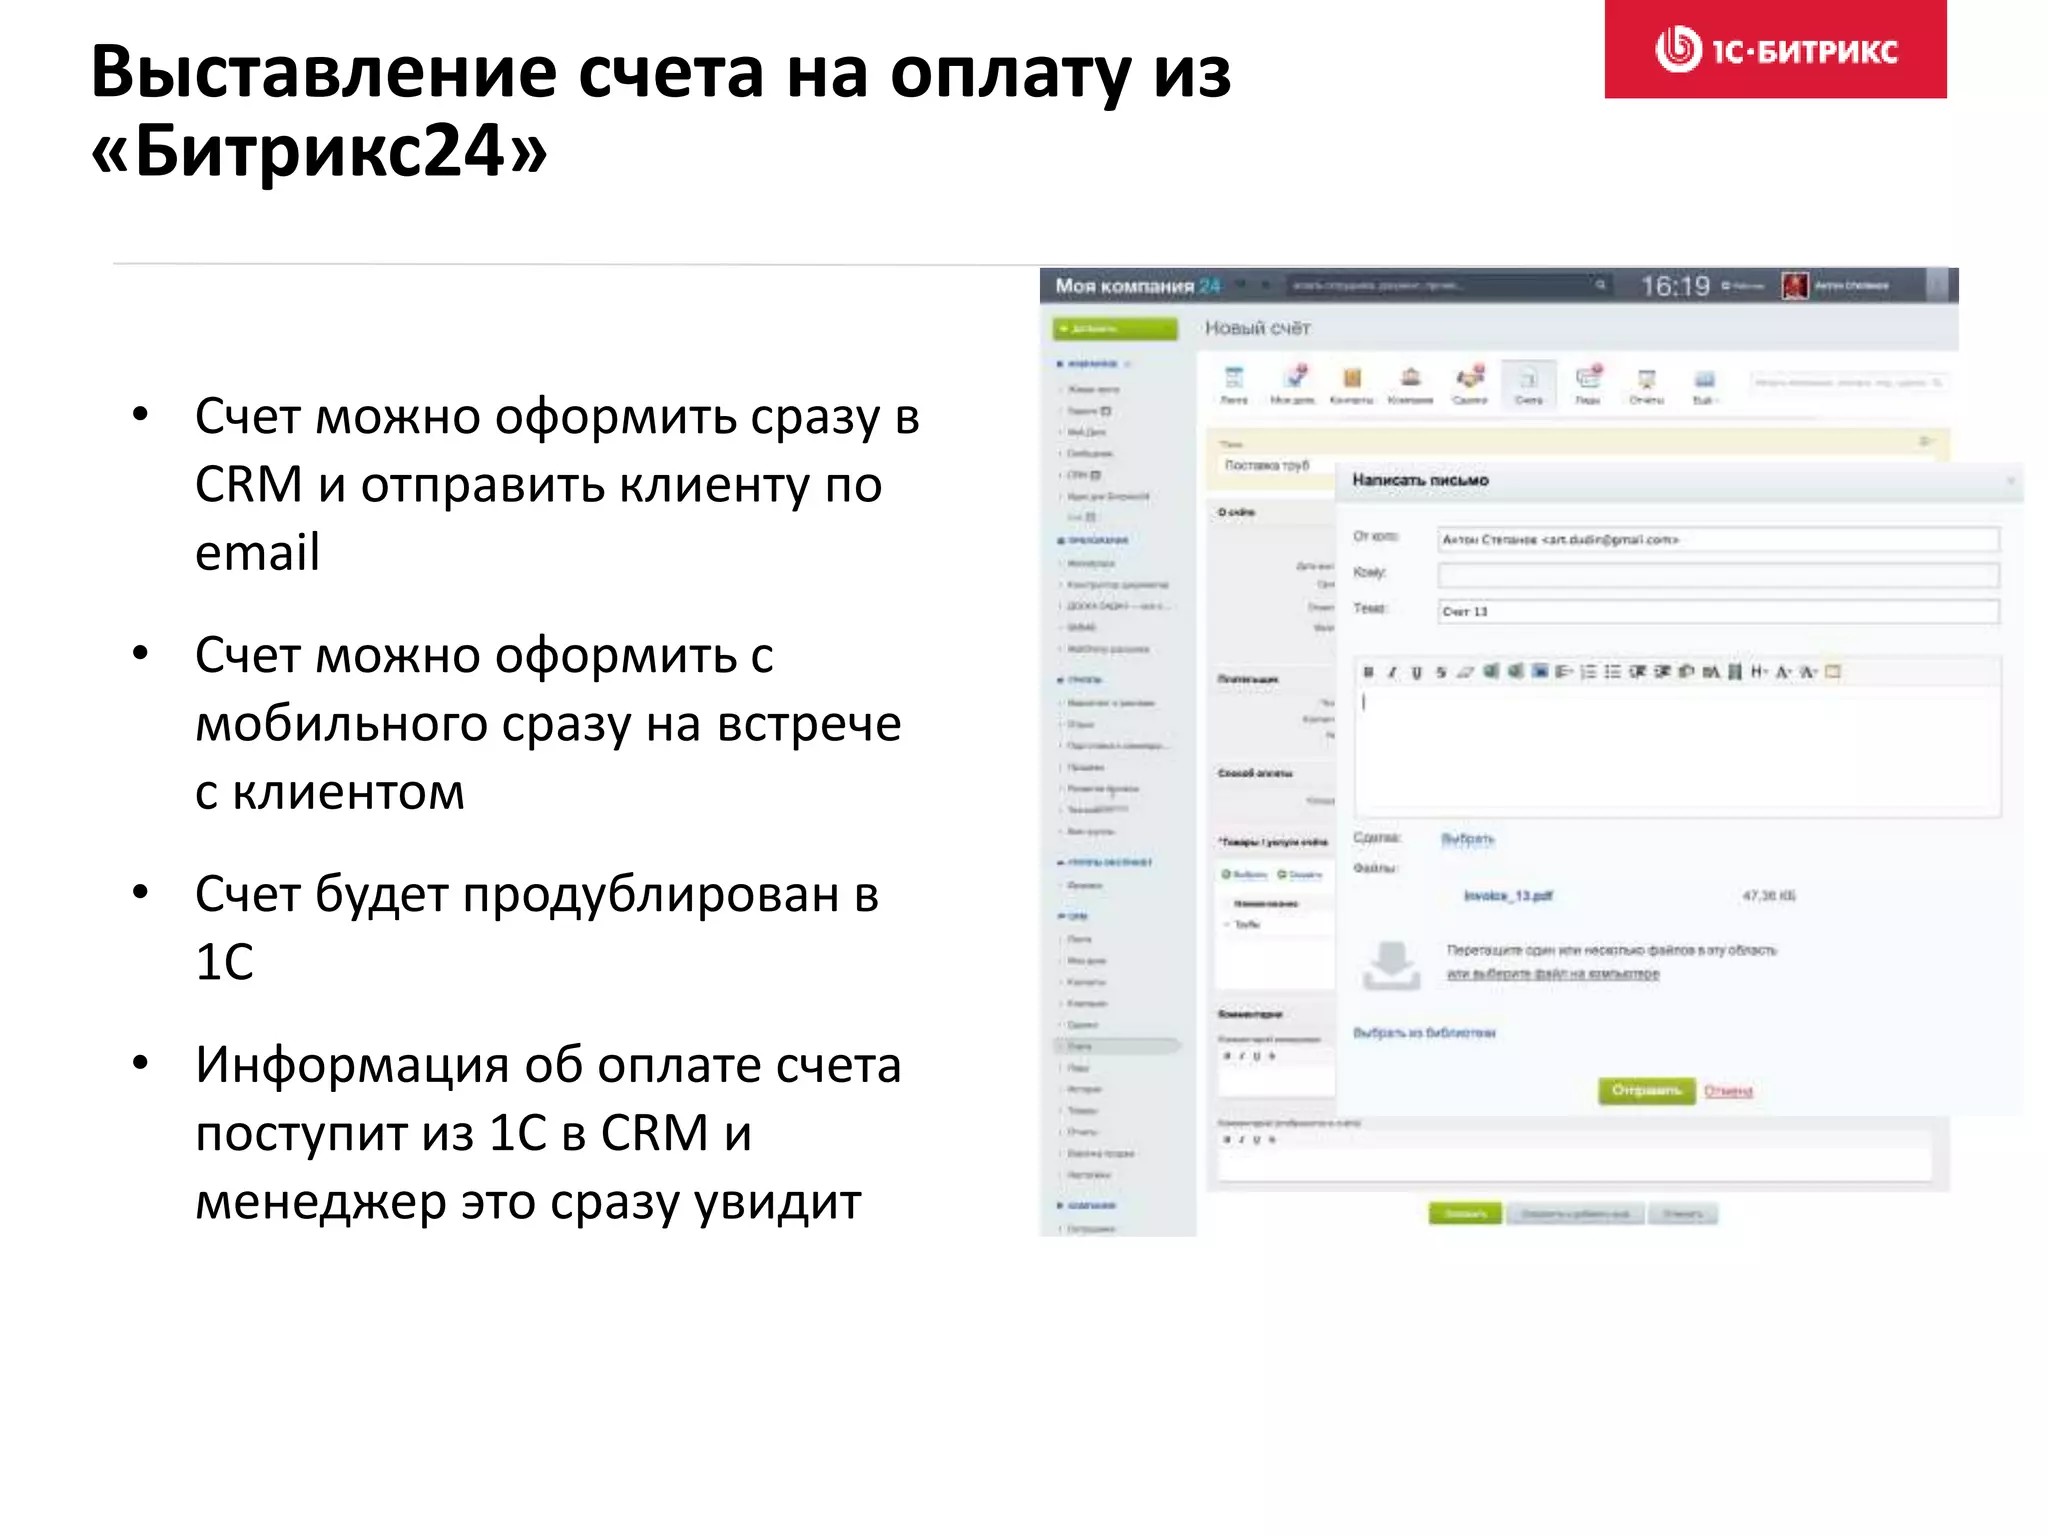The image size is (2048, 1536).
Task: Toggle strikethrough in the letter editor toolbar
Action: [x=1441, y=672]
